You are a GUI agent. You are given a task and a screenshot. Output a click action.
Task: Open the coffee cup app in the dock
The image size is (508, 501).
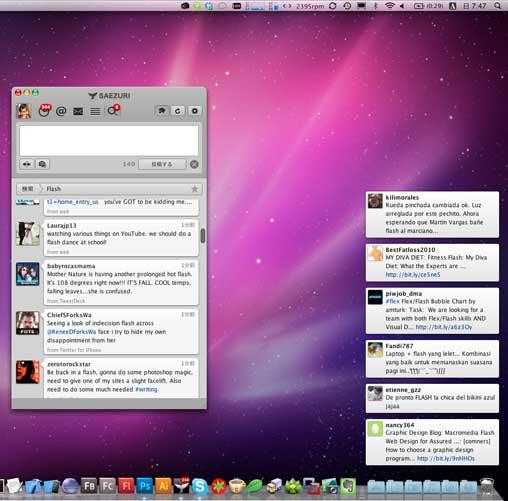237,486
